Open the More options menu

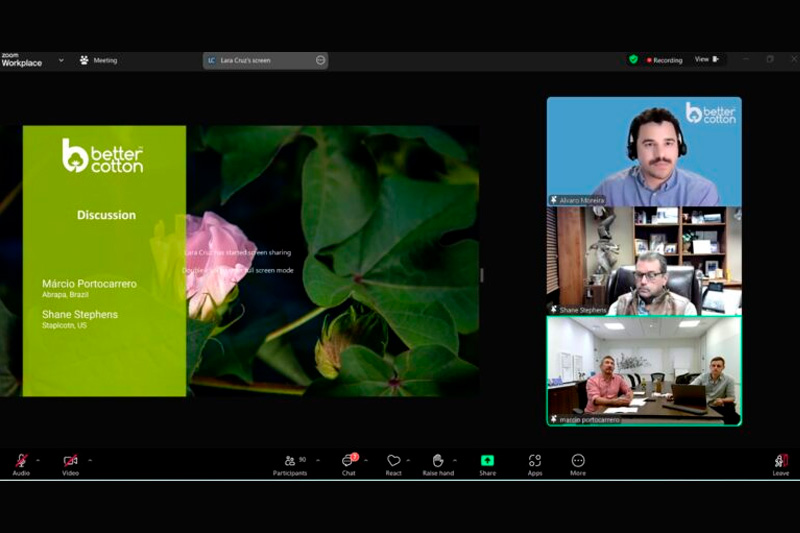click(x=578, y=465)
